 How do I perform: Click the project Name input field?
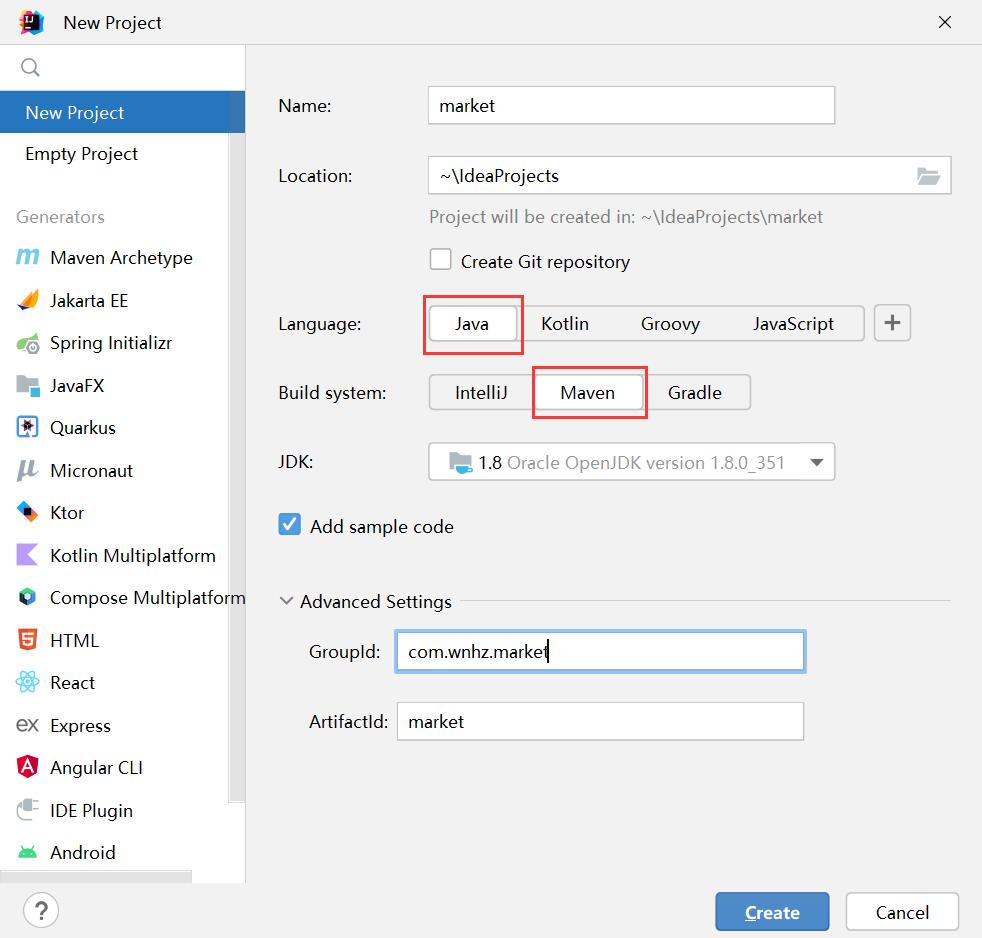631,106
